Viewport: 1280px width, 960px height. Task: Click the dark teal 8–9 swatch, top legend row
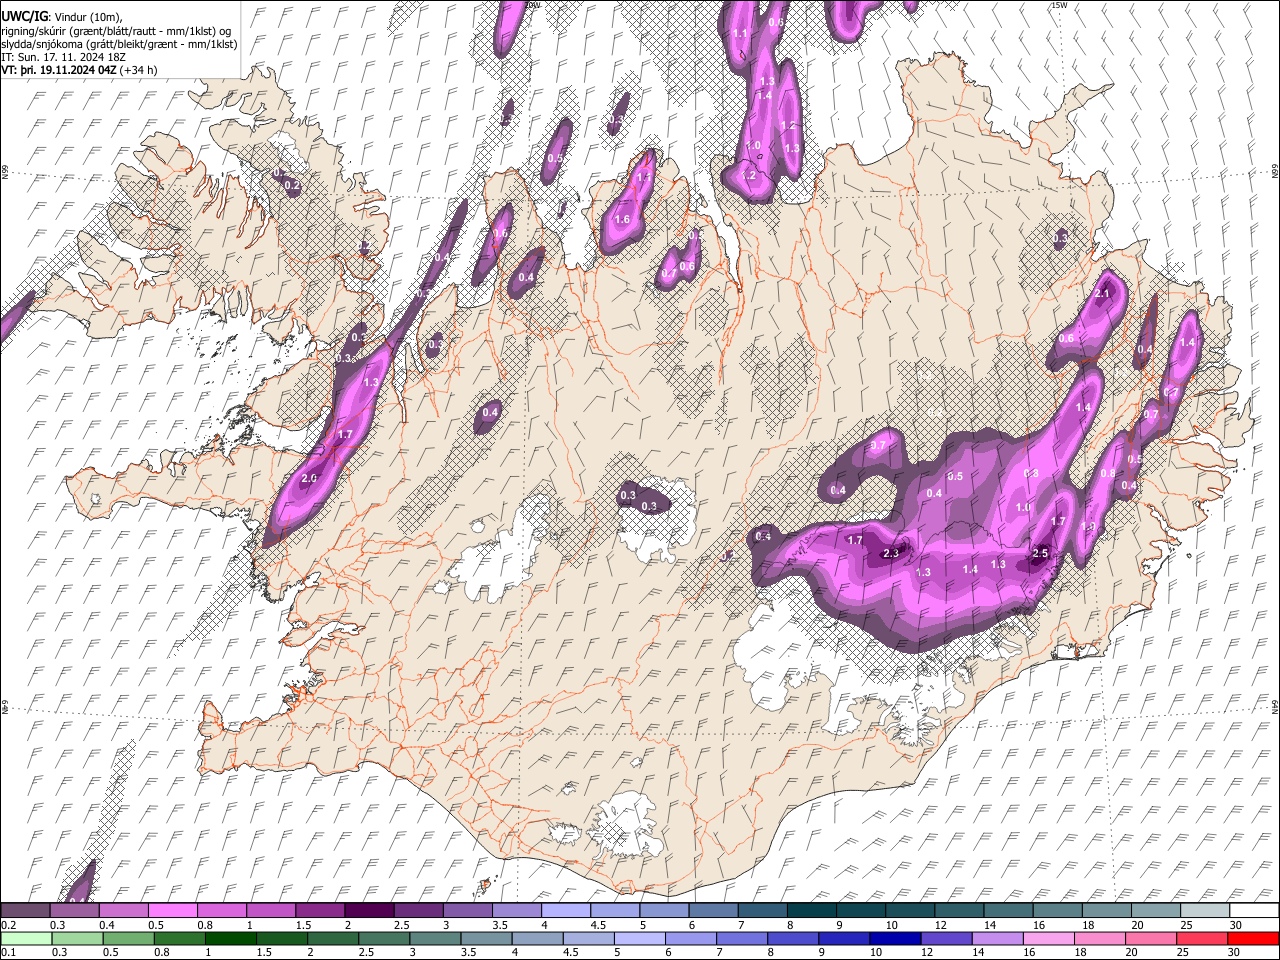tap(813, 911)
